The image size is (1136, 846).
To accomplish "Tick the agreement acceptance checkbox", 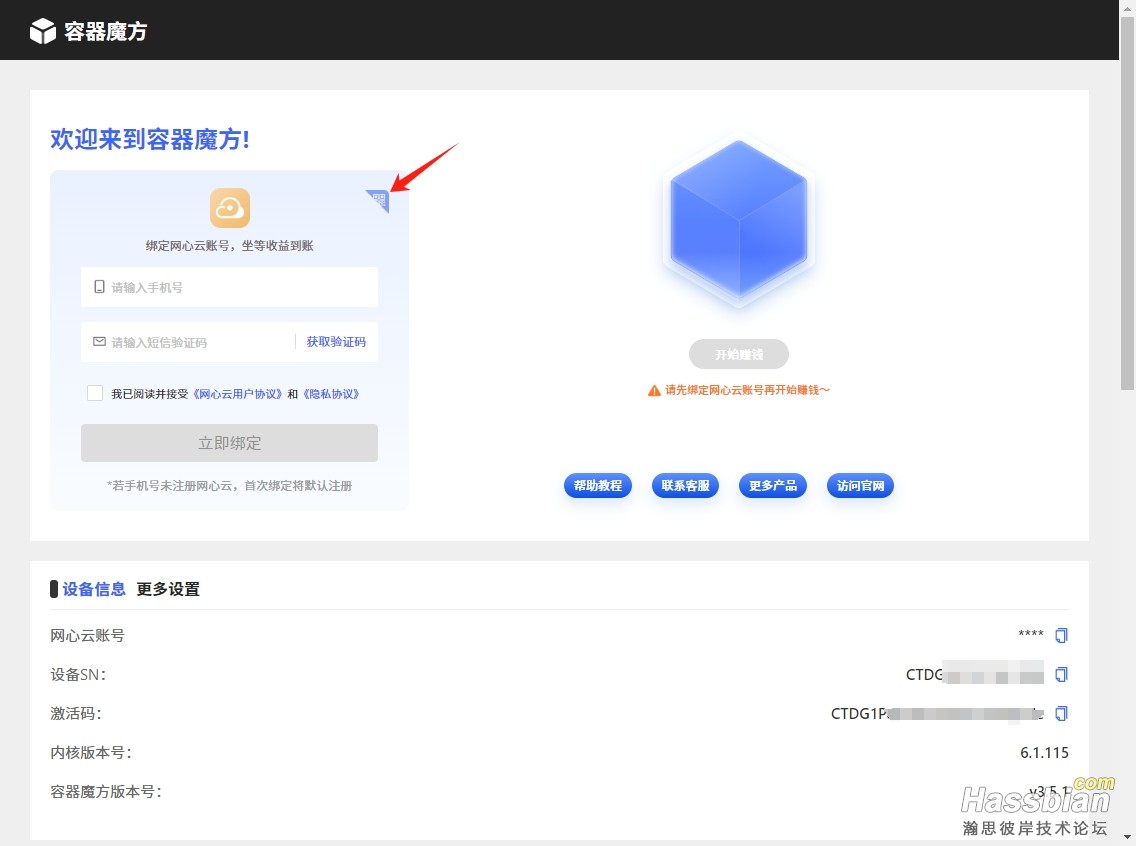I will point(95,393).
